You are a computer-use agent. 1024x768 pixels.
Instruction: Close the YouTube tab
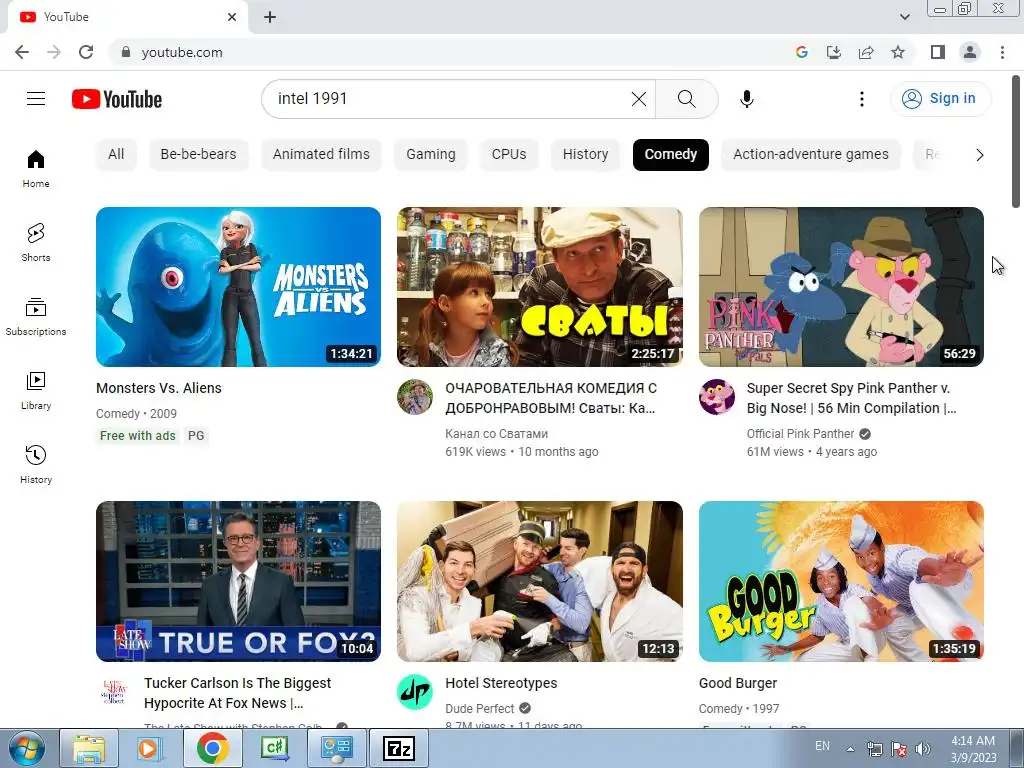[x=232, y=17]
